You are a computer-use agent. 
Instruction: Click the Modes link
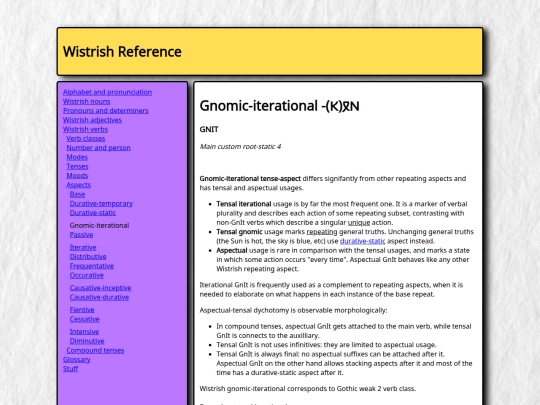pos(77,157)
